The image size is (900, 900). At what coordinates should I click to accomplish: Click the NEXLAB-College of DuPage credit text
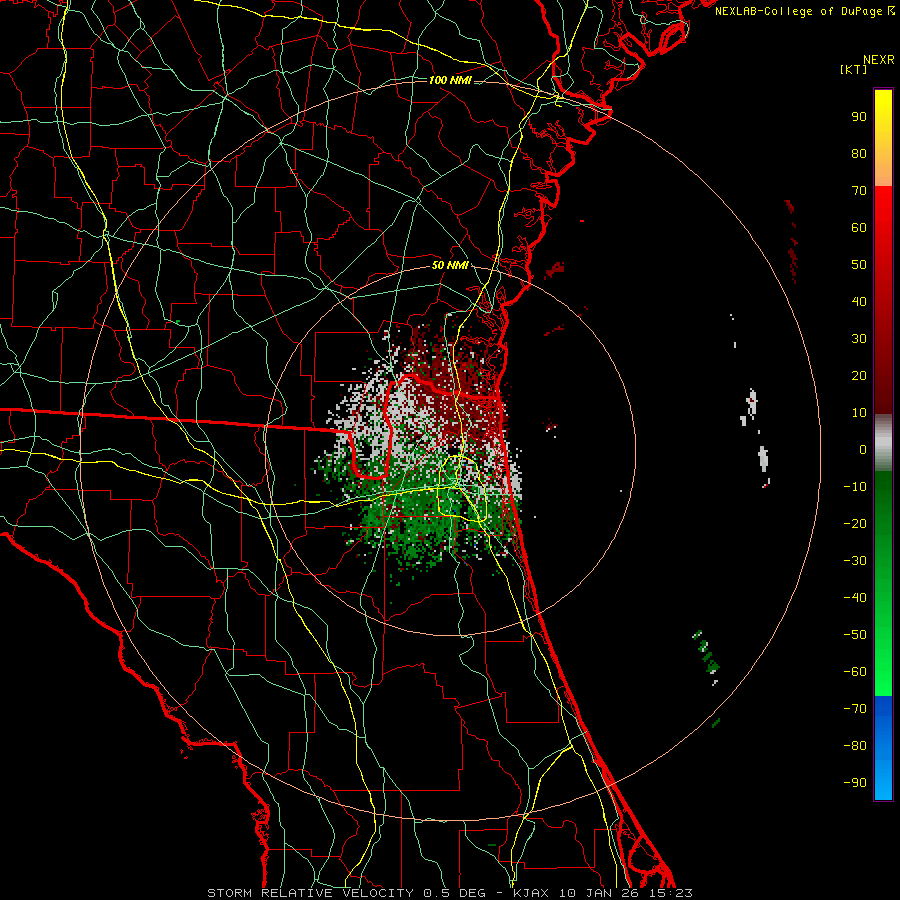click(x=804, y=11)
